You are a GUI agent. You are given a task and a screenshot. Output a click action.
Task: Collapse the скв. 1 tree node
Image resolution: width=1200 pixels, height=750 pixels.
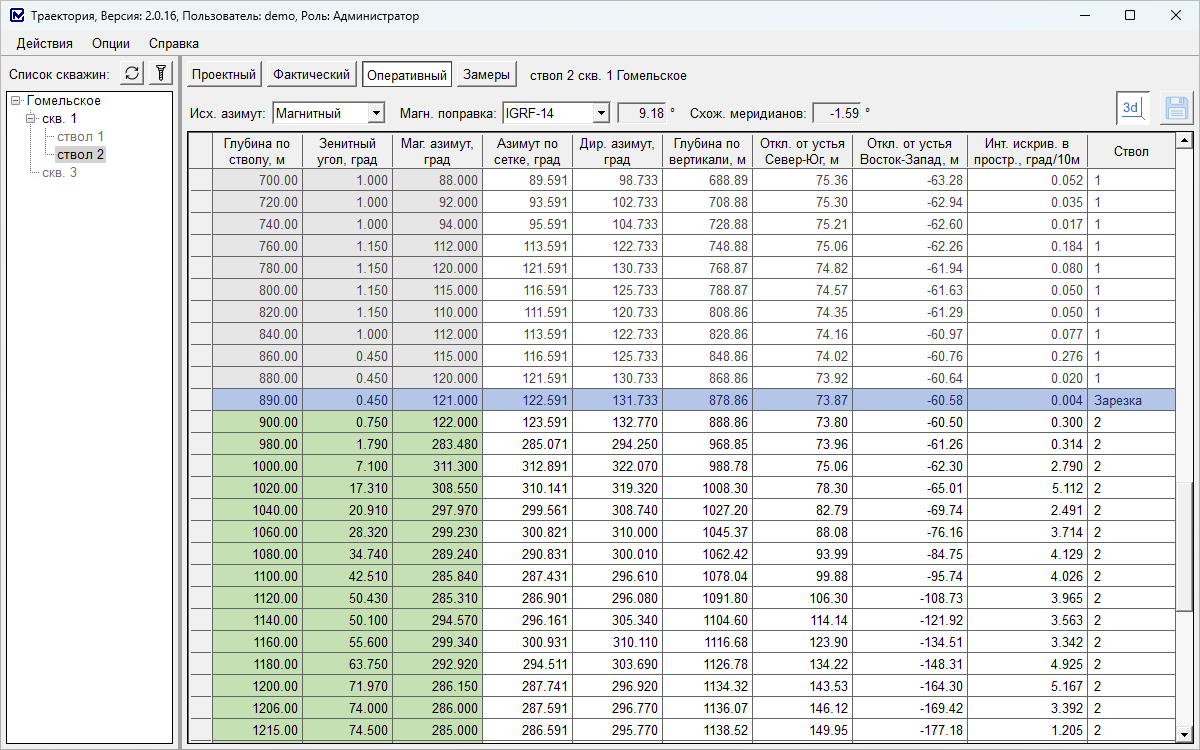point(31,119)
